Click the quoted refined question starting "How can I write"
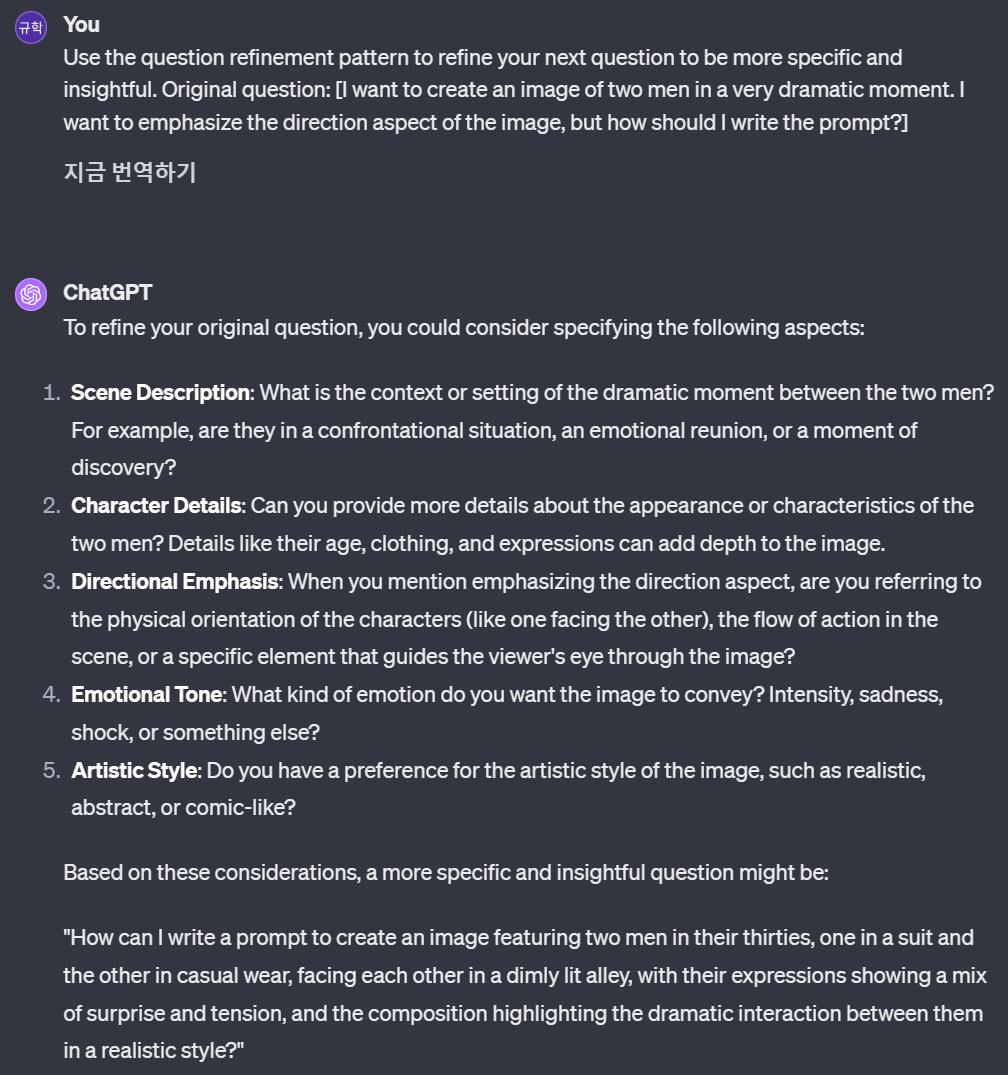Screen dimensions: 1008x1075 tap(518, 976)
